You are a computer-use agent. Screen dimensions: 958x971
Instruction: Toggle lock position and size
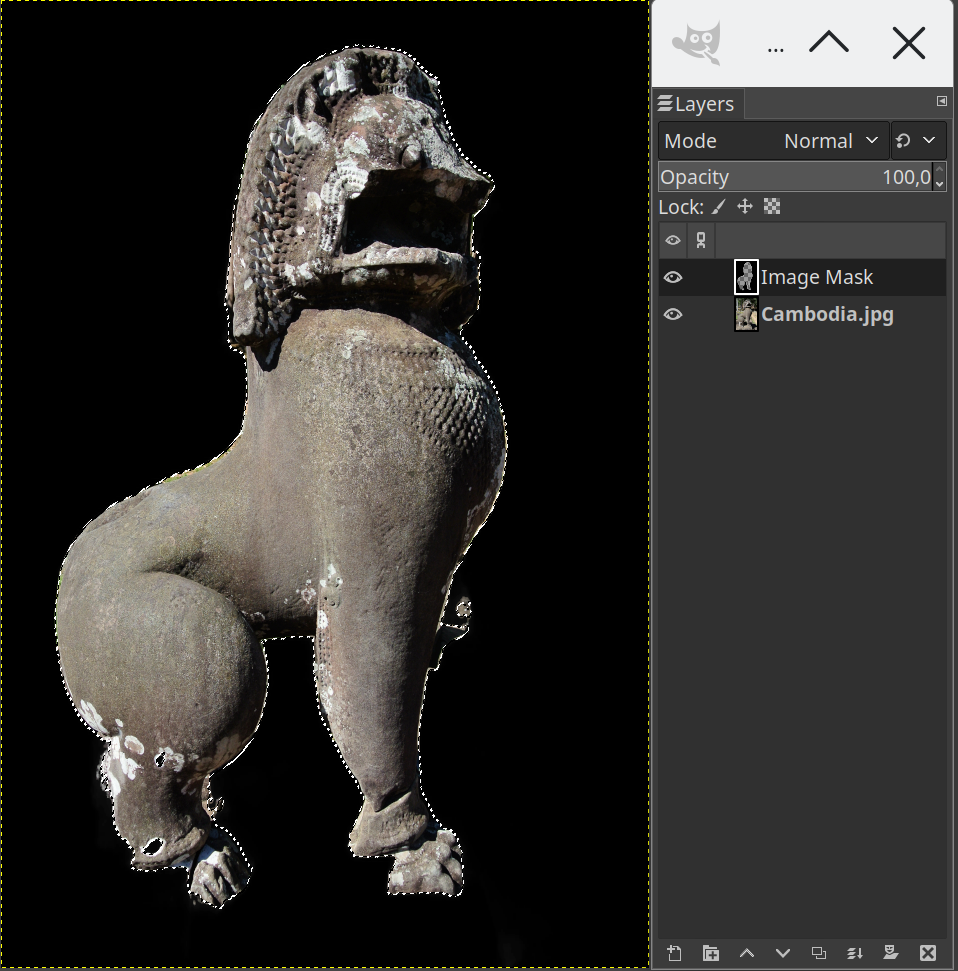tap(745, 207)
